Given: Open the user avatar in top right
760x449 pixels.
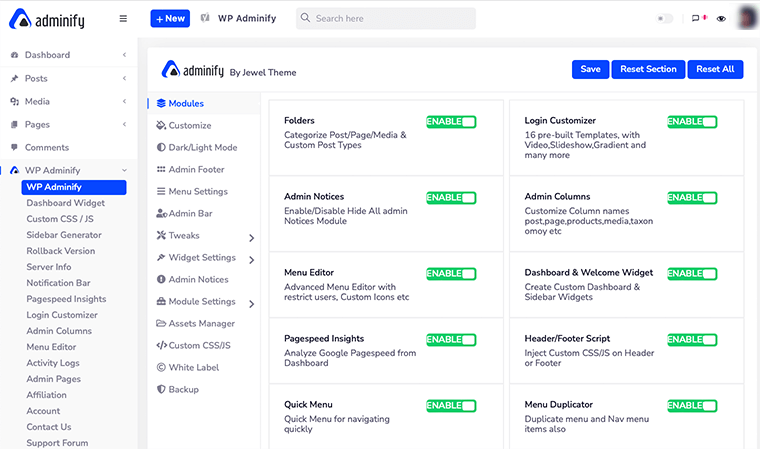Looking at the screenshot, I should pos(748,18).
